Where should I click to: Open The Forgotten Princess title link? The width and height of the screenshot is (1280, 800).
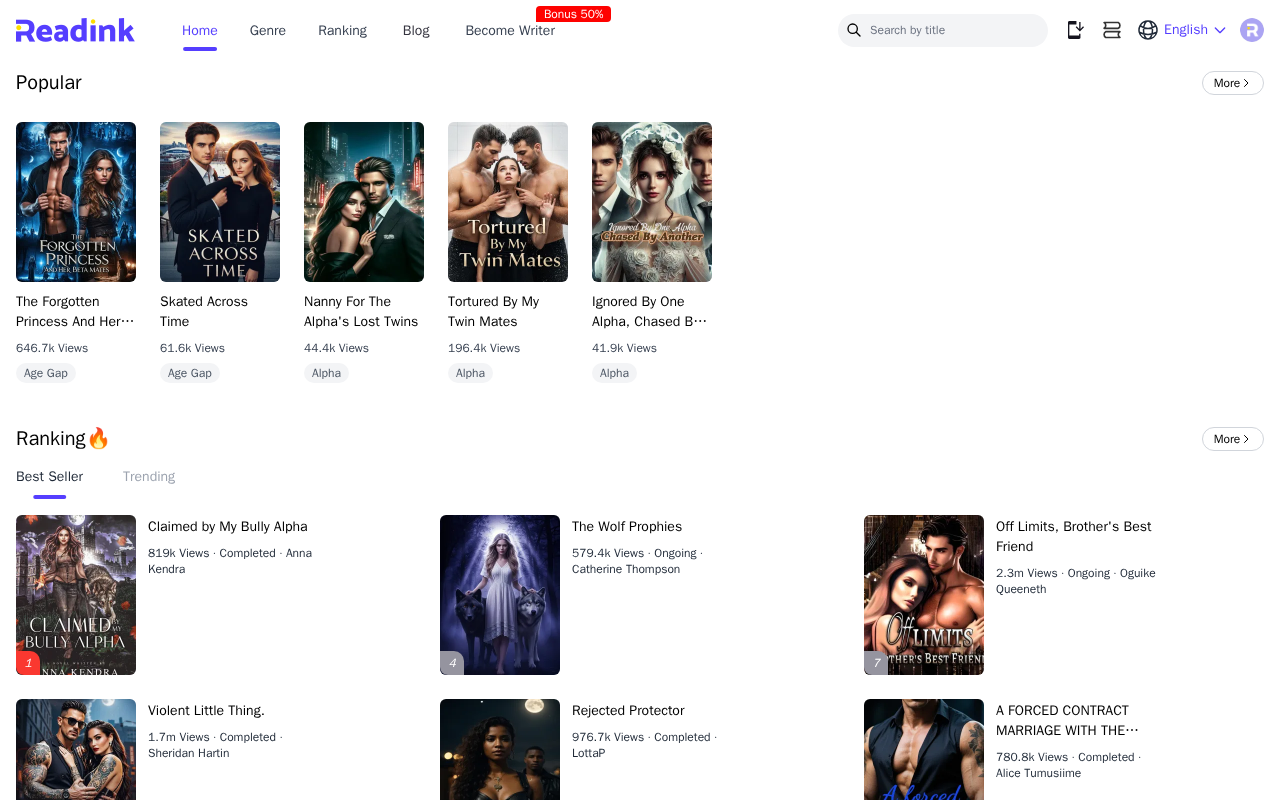click(x=76, y=312)
